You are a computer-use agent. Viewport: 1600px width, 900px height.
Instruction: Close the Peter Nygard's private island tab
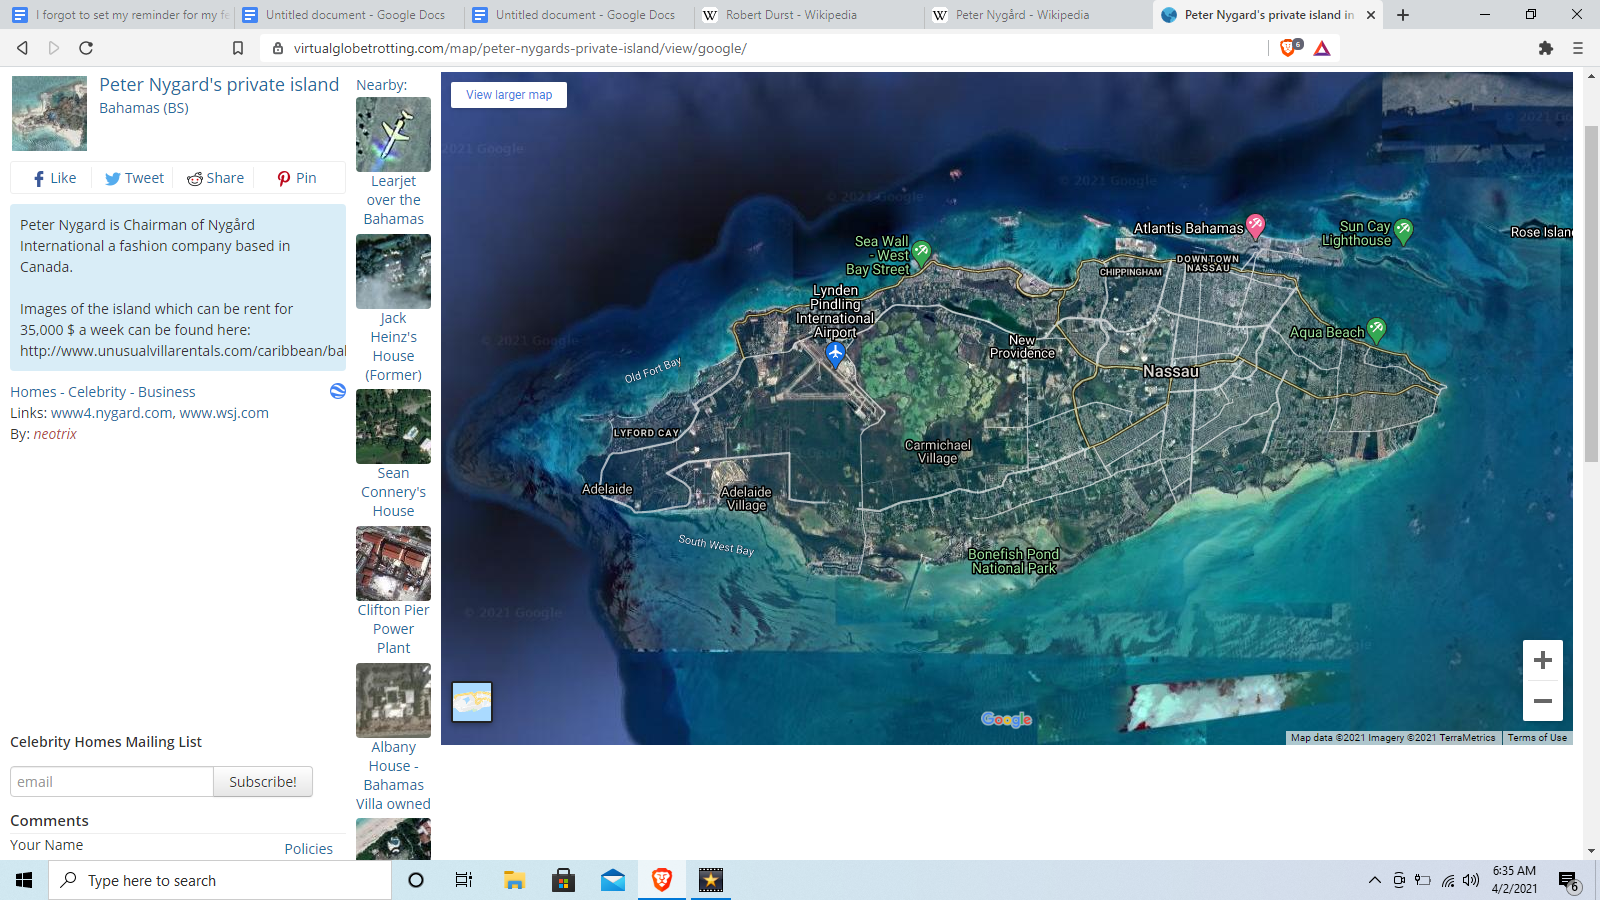click(1371, 15)
